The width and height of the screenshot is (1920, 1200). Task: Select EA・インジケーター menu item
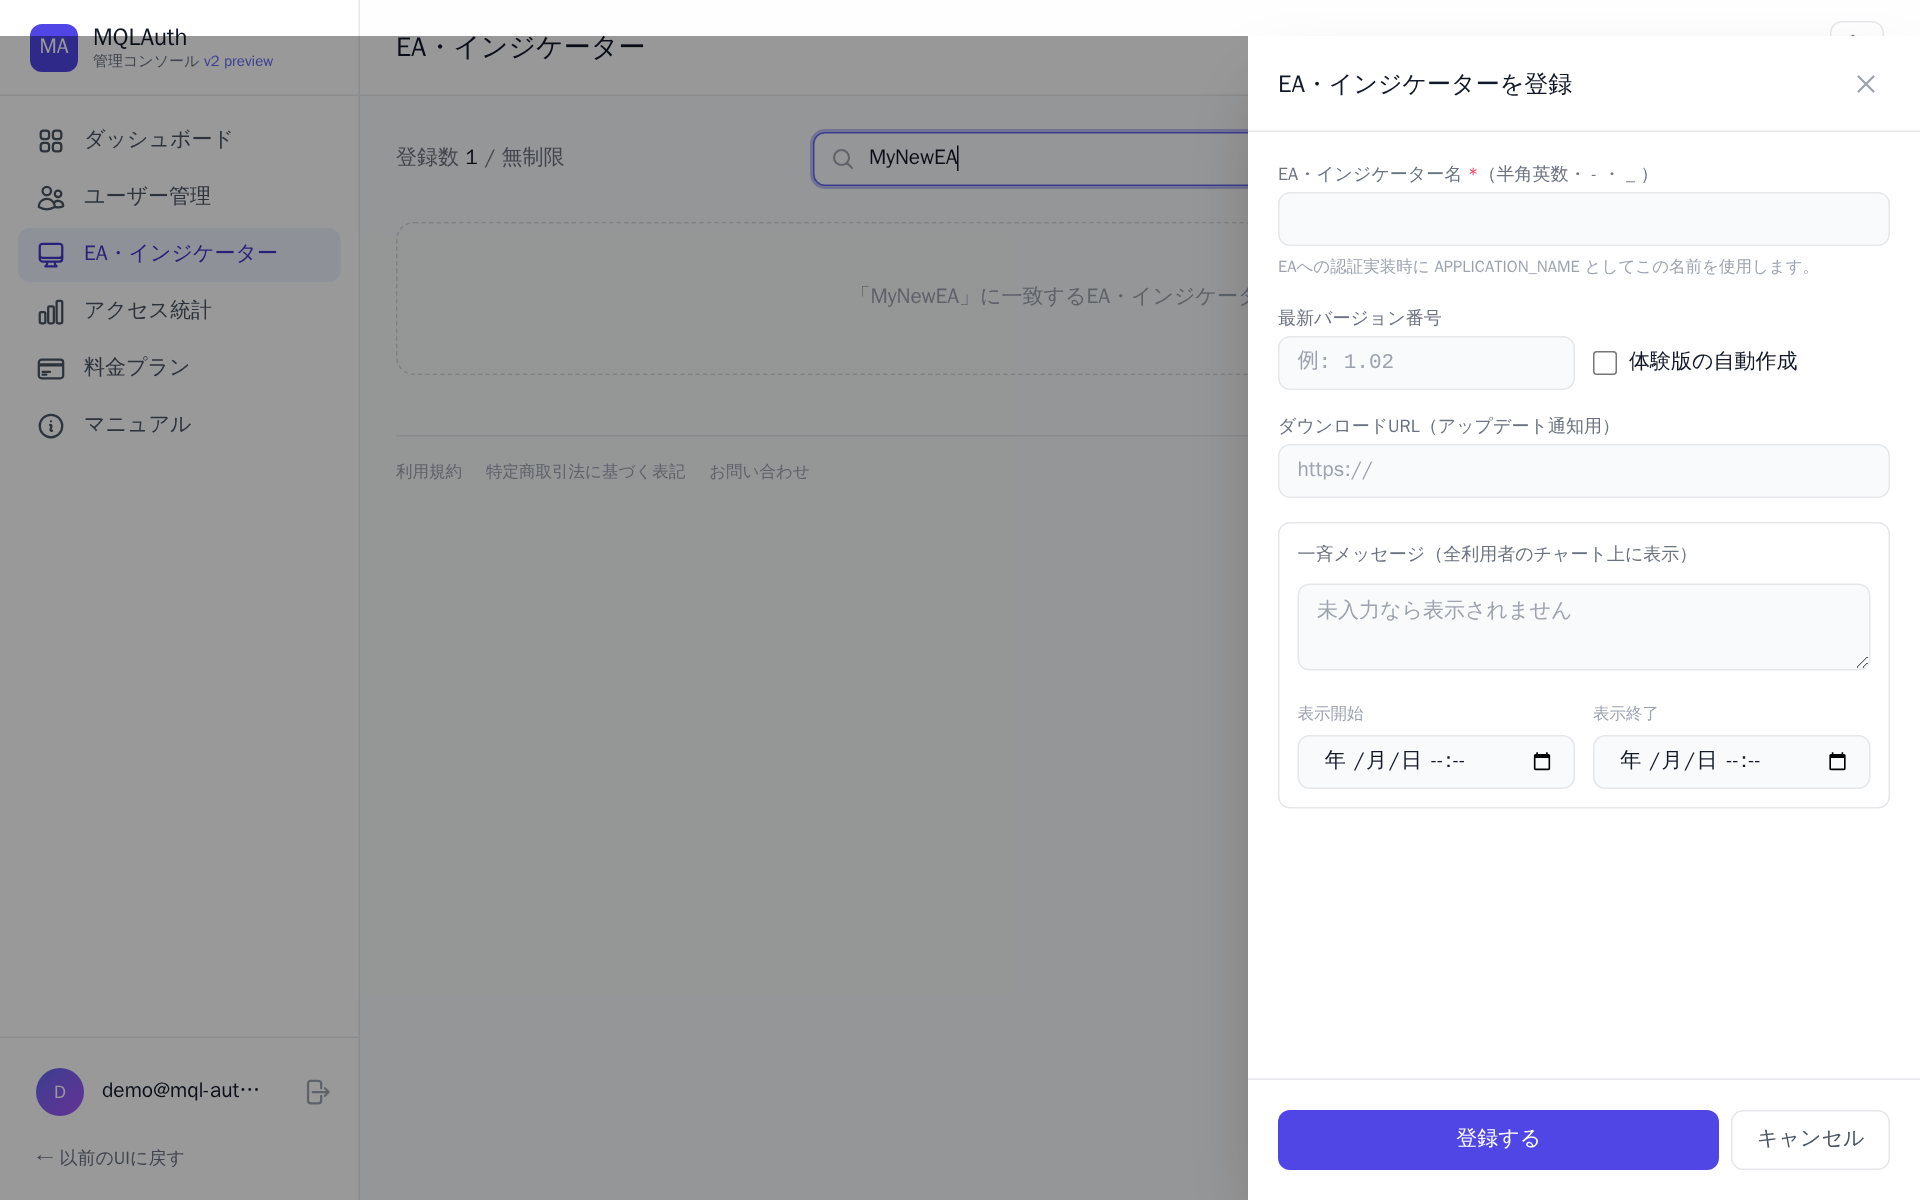(179, 254)
